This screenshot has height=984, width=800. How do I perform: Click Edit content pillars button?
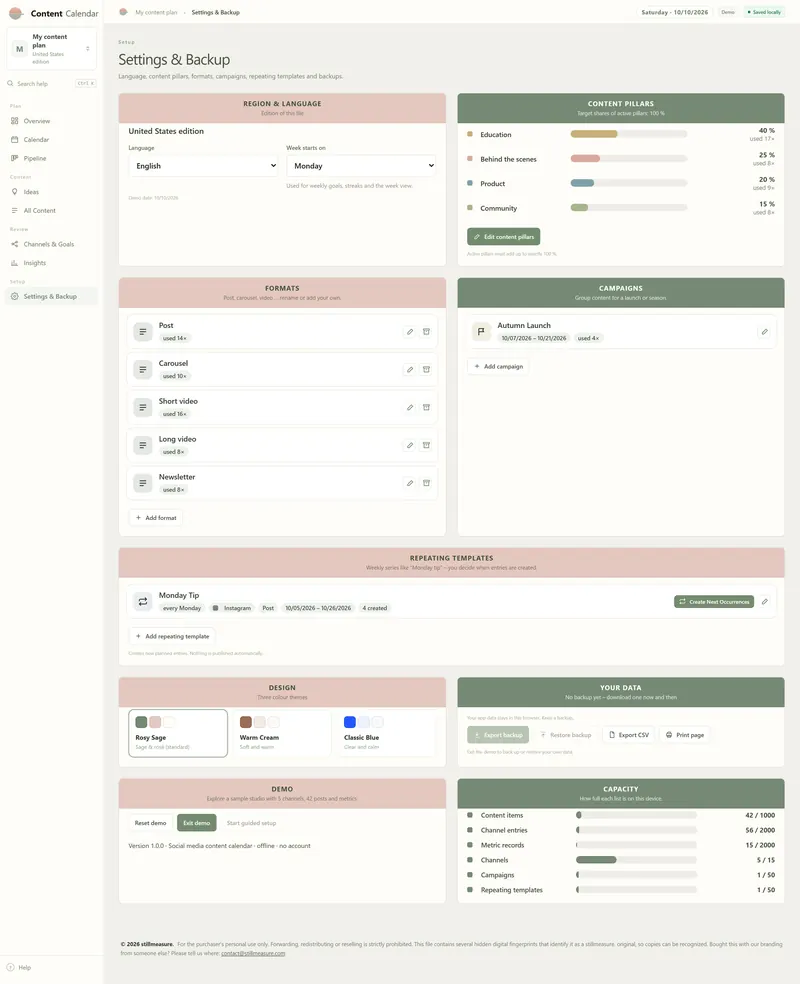[503, 237]
